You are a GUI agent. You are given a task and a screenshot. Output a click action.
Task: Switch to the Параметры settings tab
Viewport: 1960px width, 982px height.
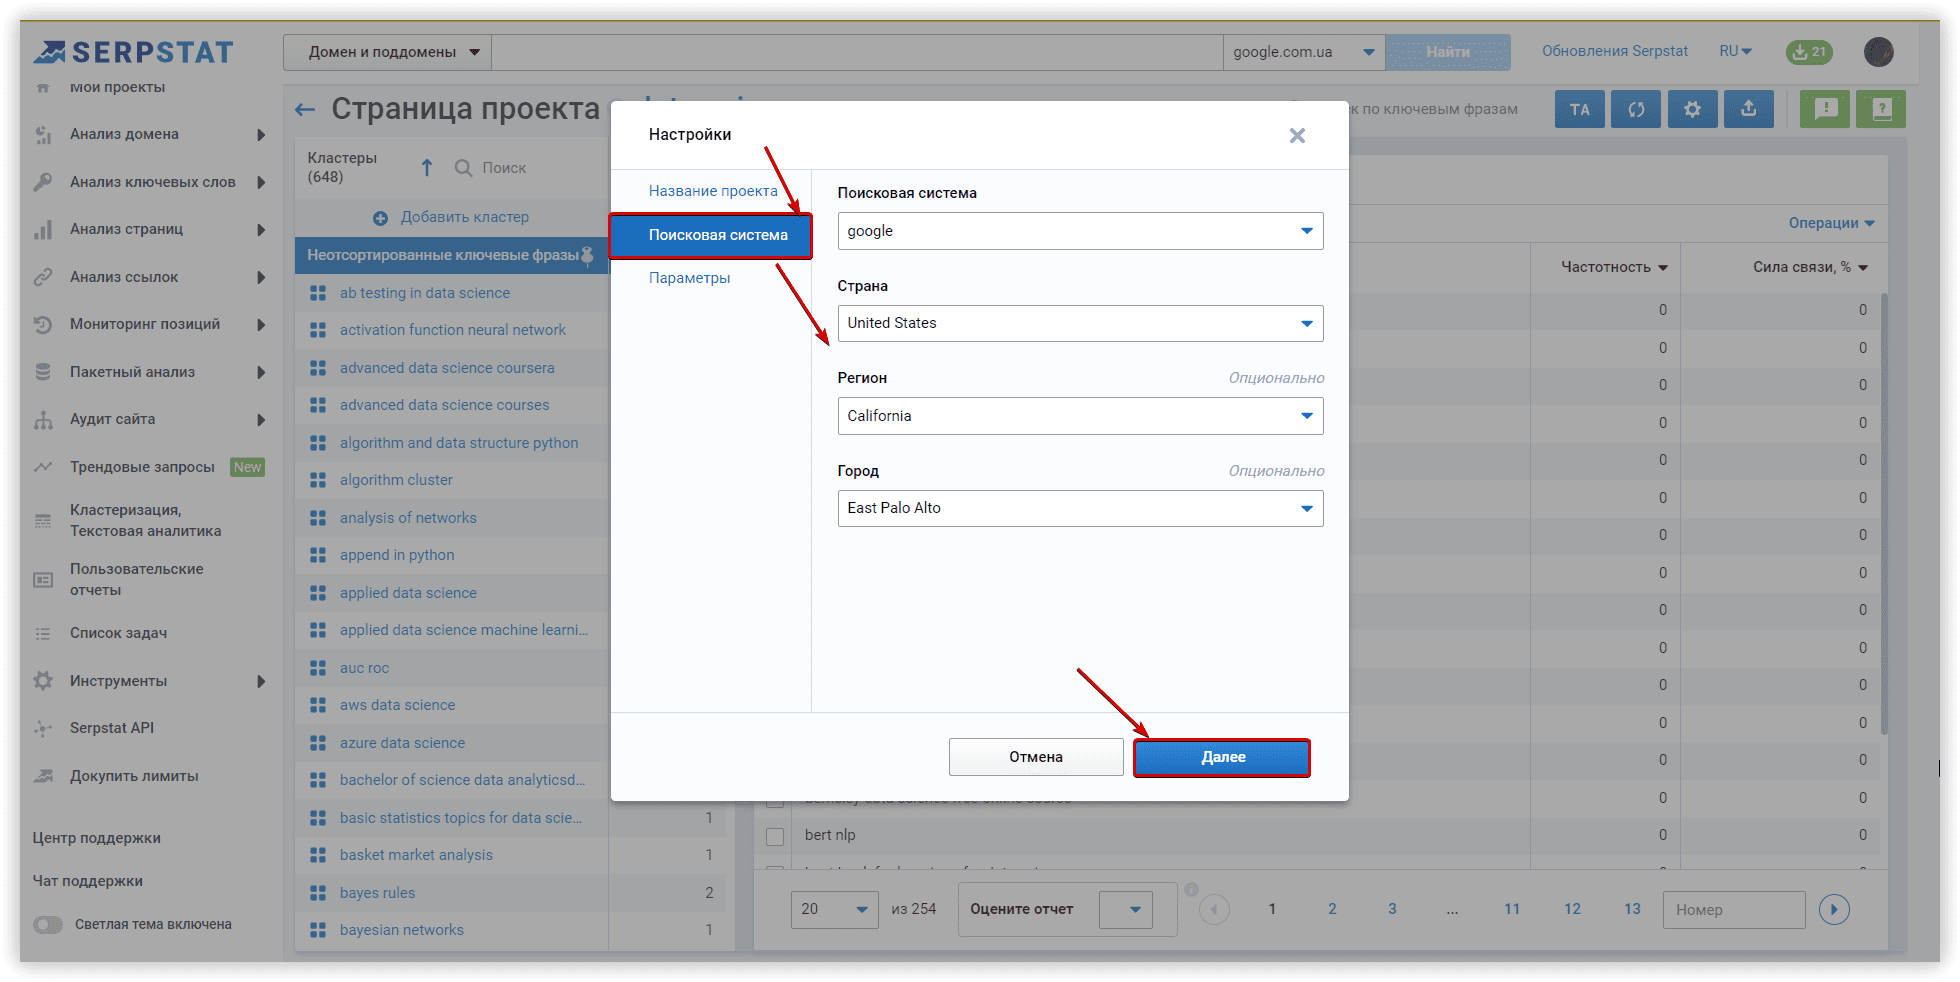coord(689,278)
